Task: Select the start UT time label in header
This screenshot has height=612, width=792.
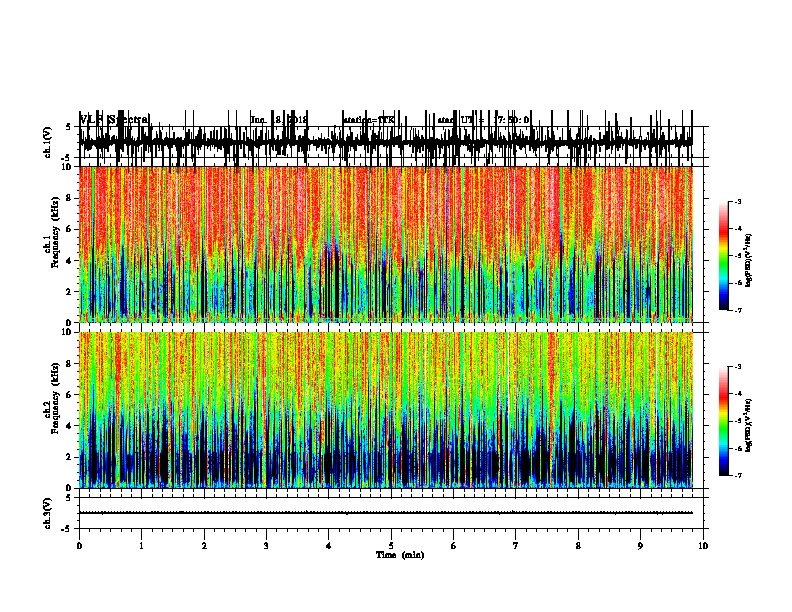Action: [483, 120]
